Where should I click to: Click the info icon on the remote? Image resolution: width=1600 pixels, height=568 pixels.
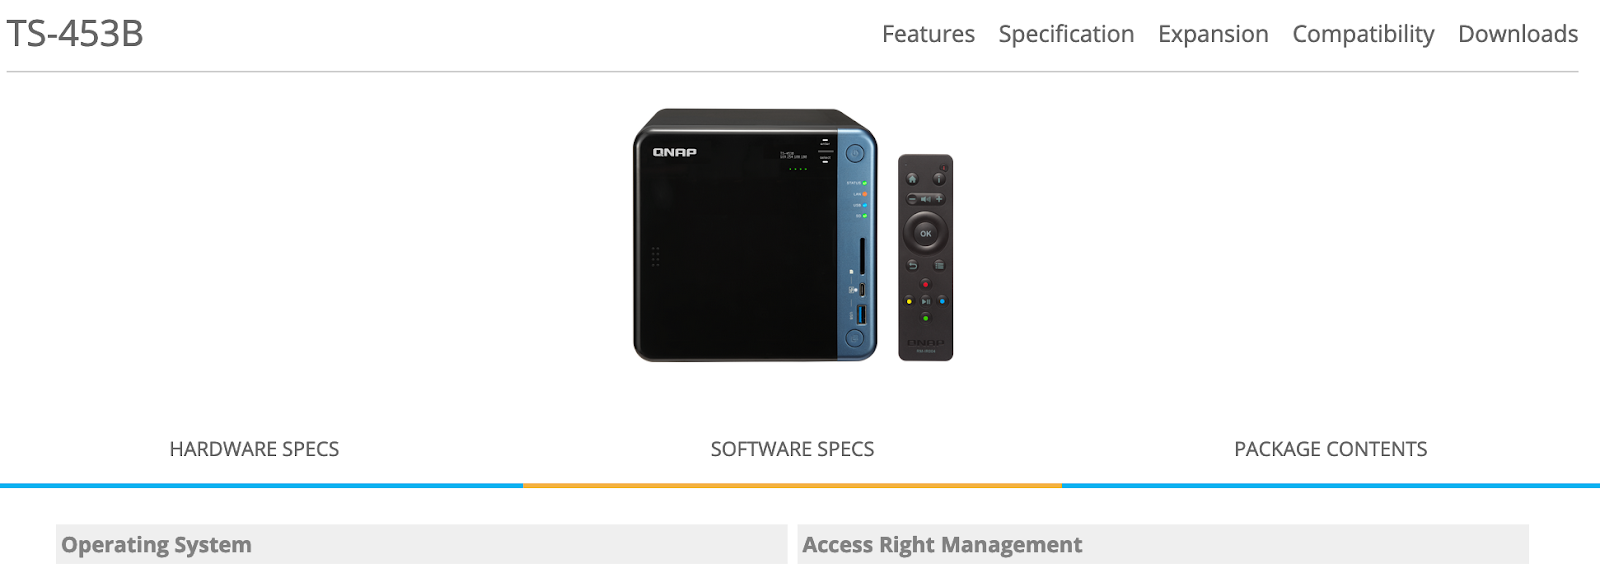pyautogui.click(x=939, y=179)
